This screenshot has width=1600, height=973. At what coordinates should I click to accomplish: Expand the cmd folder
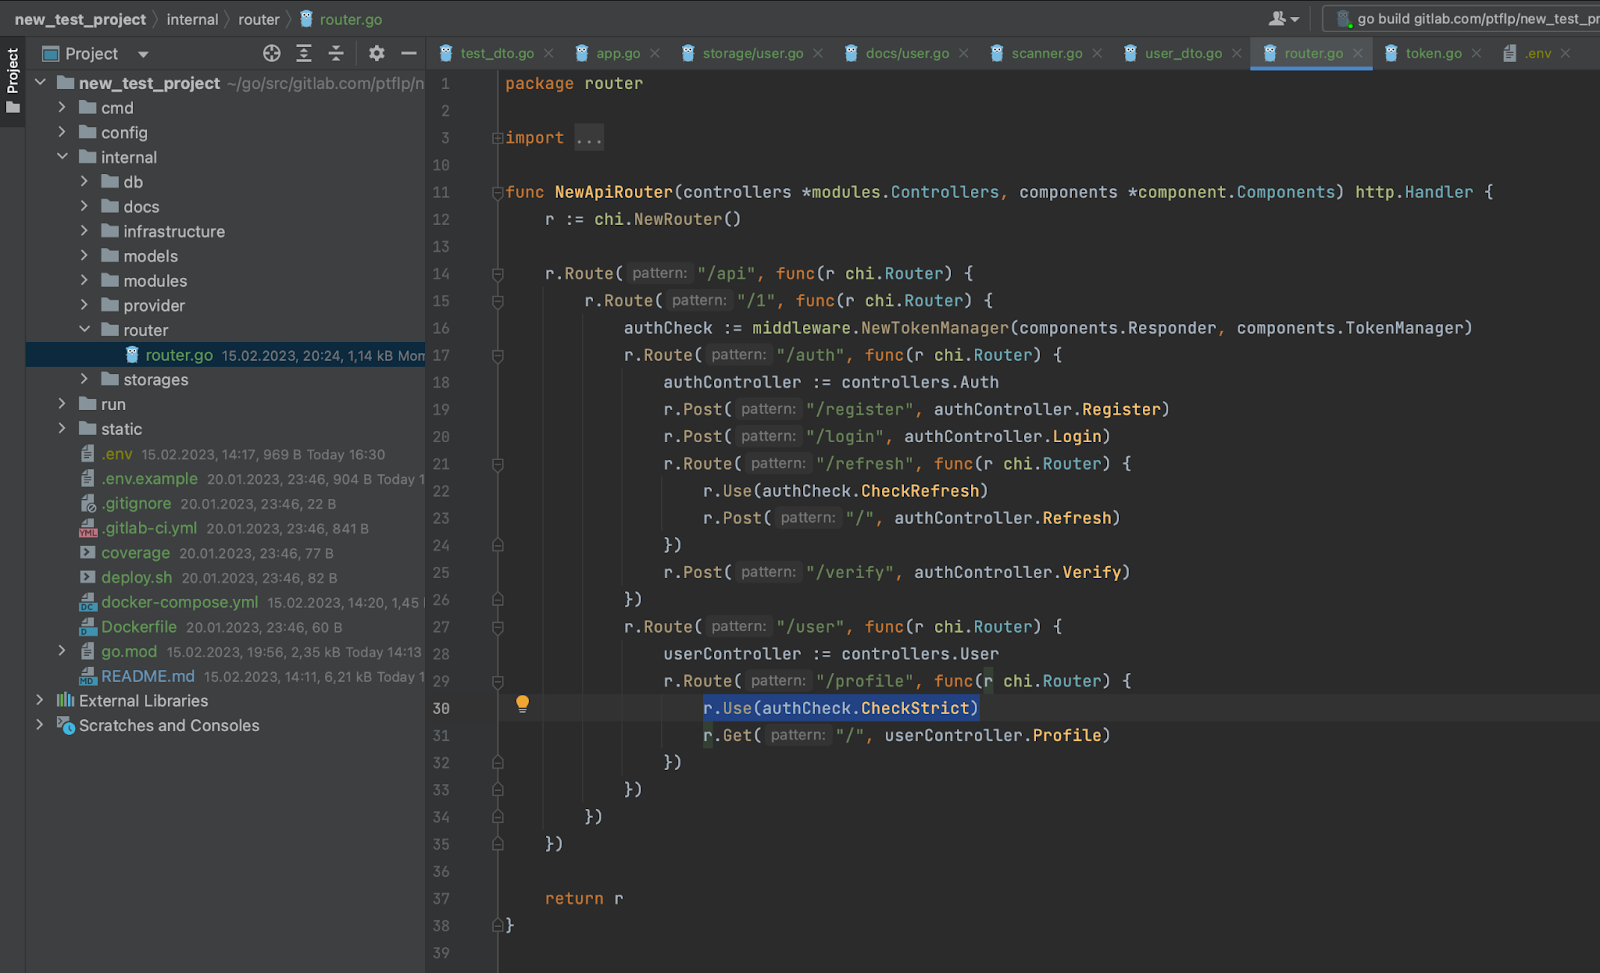(x=62, y=107)
